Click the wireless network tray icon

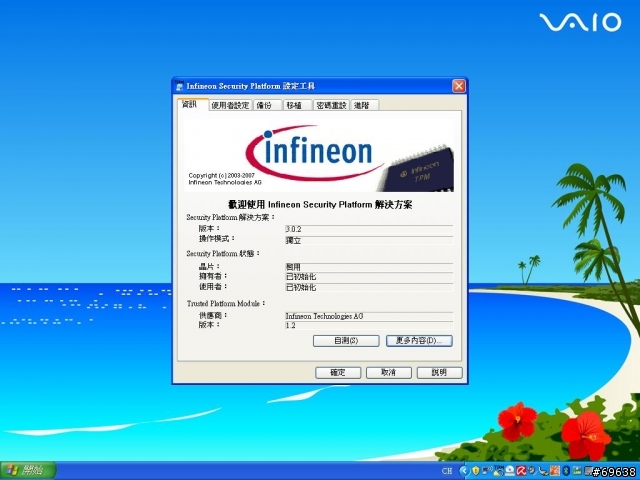click(487, 471)
